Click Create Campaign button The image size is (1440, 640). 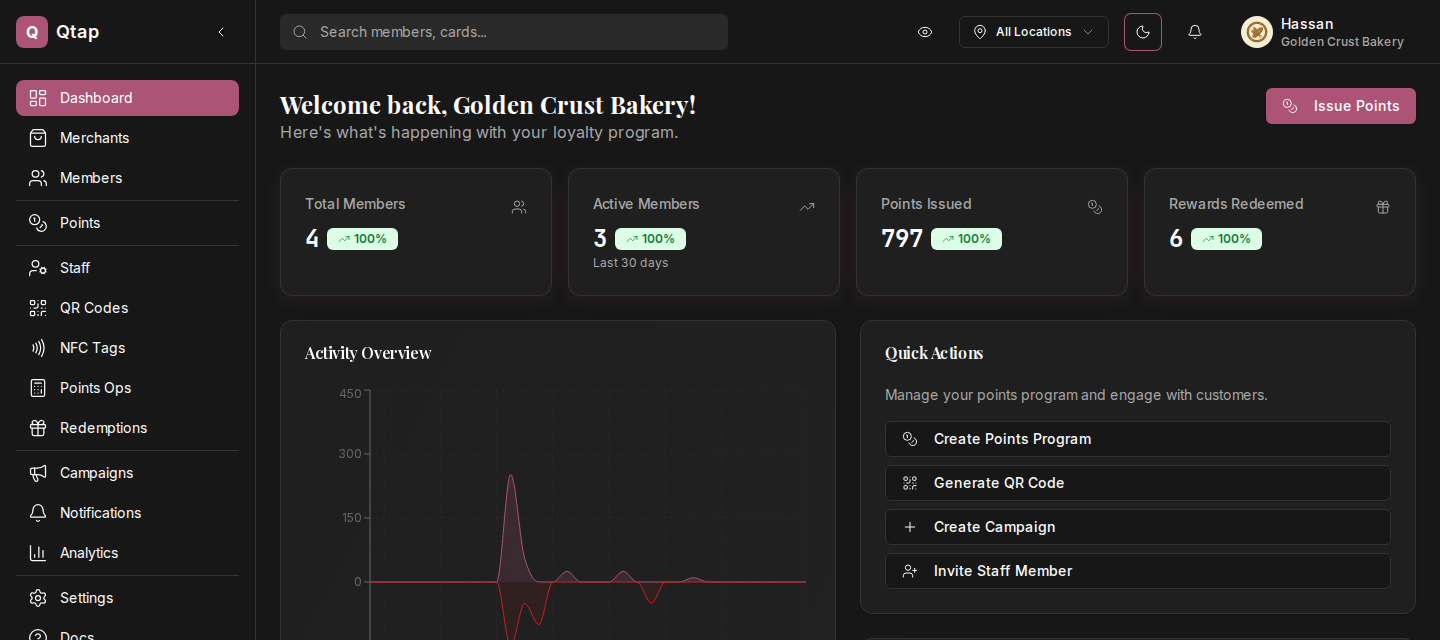click(x=1138, y=527)
